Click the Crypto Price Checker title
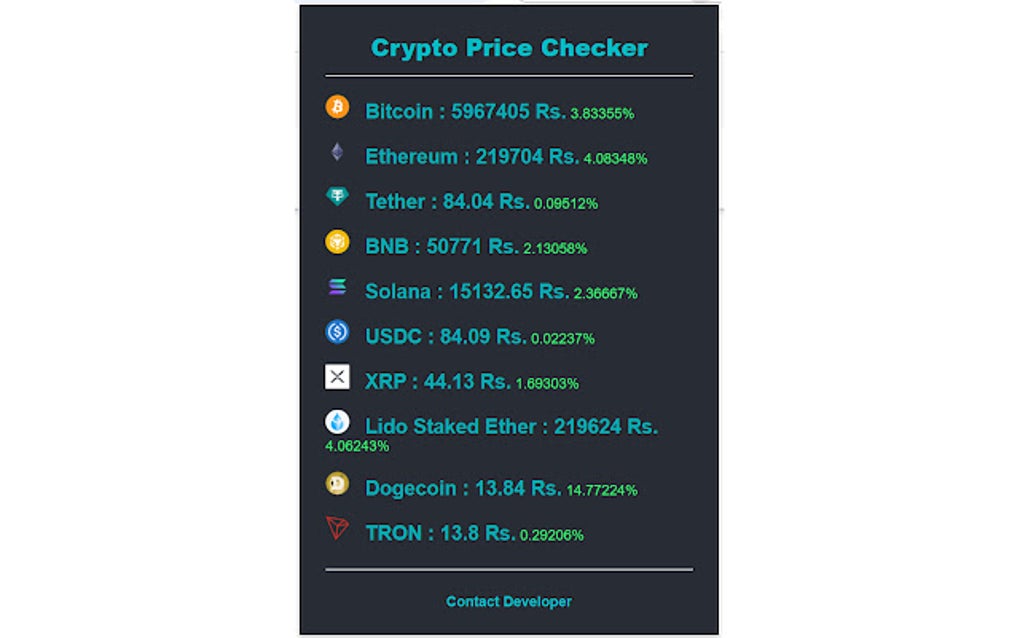The height and width of the screenshot is (638, 1020). pyautogui.click(x=509, y=47)
